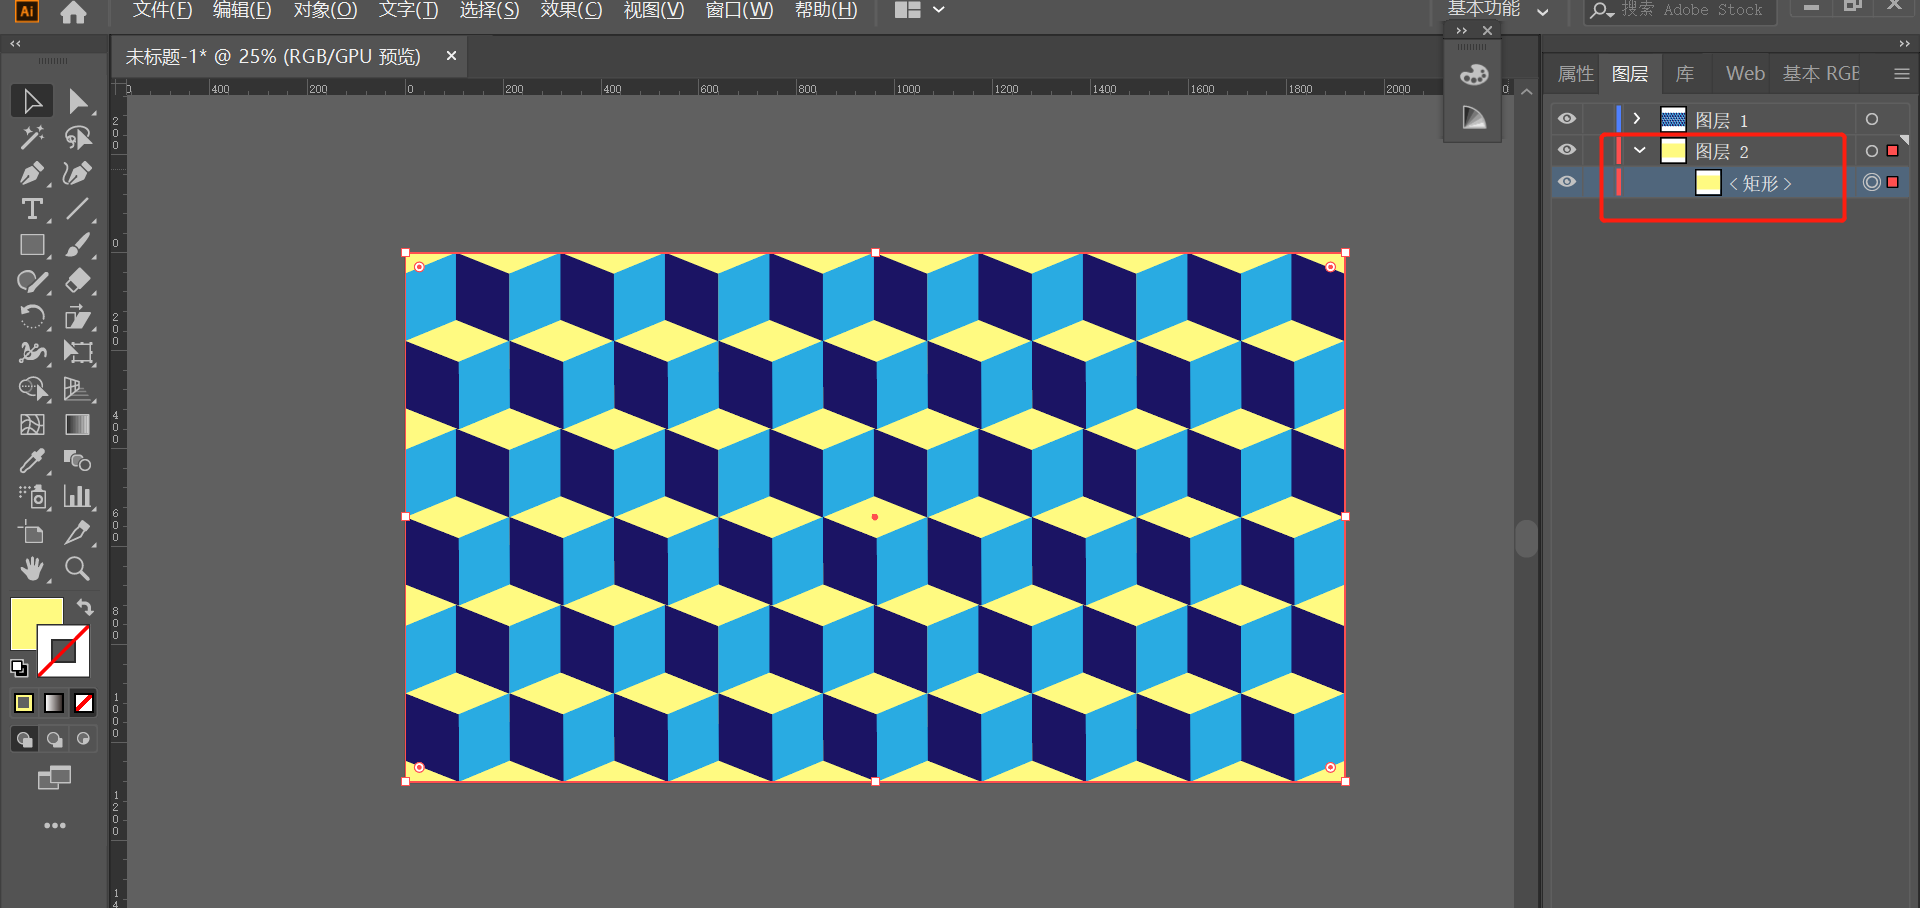Select the Curvature tool
The height and width of the screenshot is (908, 1920).
pos(78,173)
